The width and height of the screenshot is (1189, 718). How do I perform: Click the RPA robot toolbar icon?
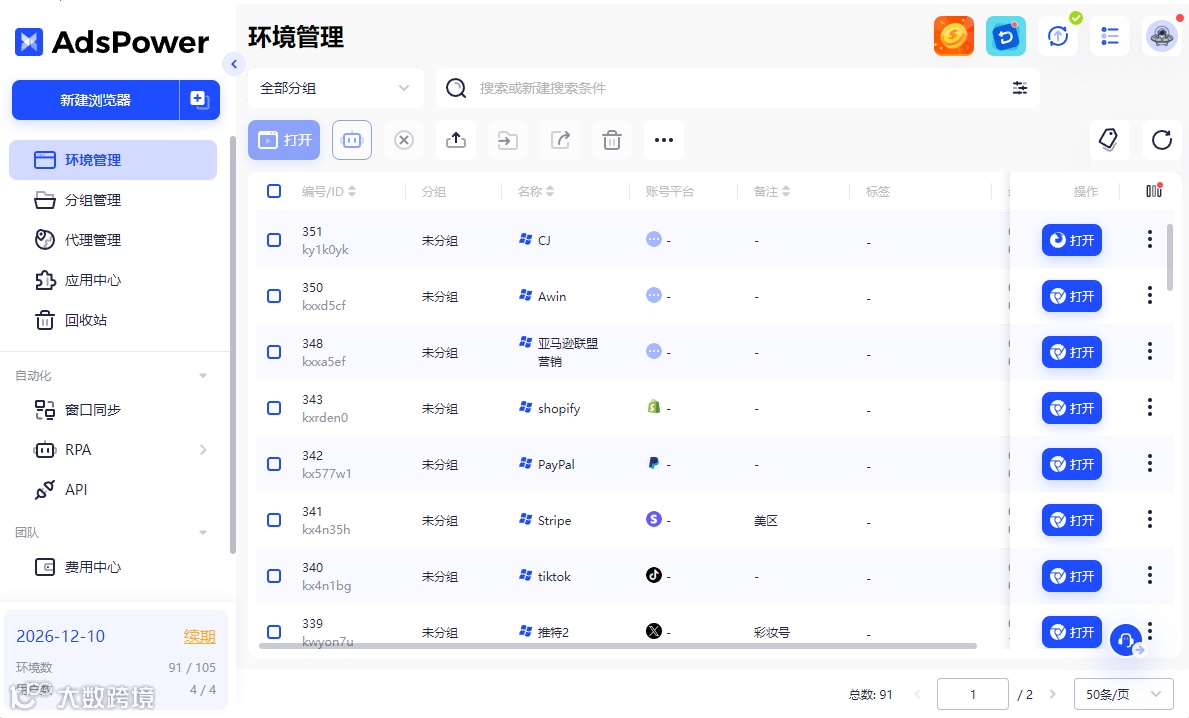(x=352, y=140)
